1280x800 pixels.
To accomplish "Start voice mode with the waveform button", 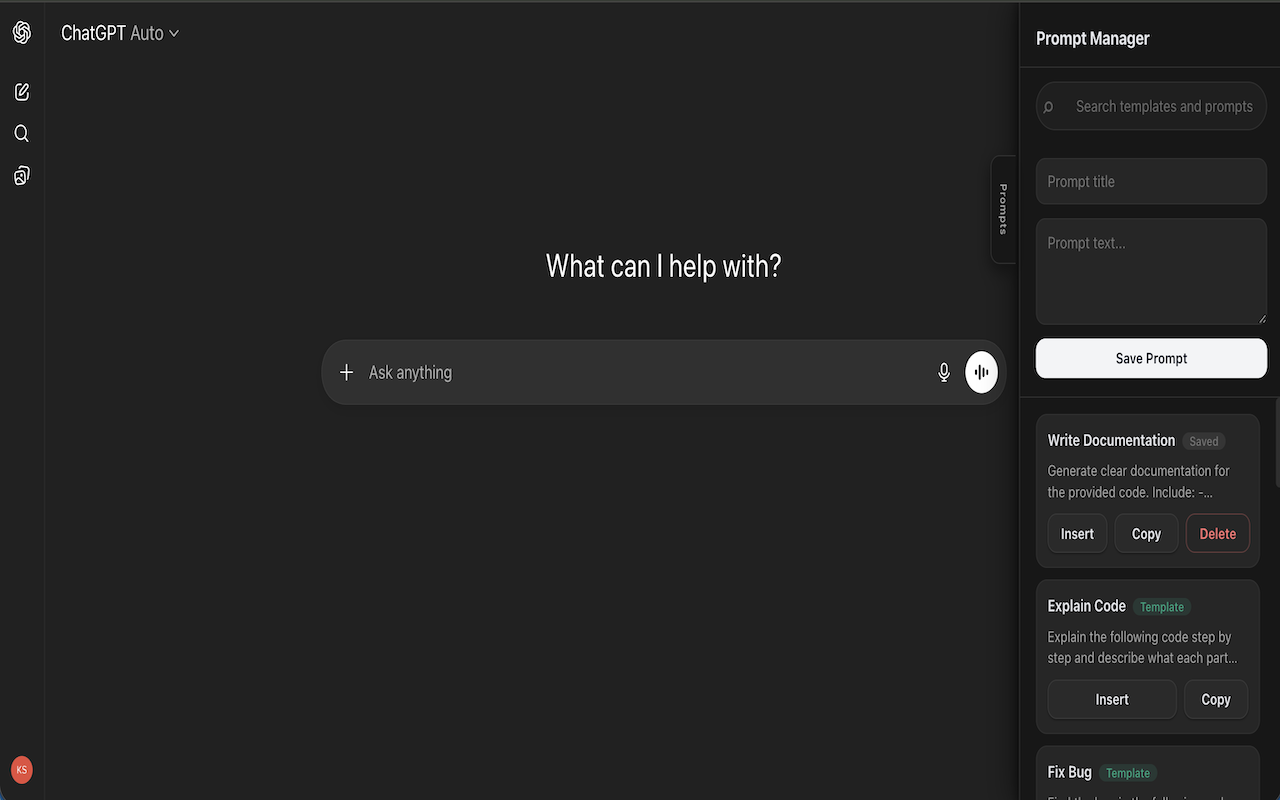I will pyautogui.click(x=980, y=371).
